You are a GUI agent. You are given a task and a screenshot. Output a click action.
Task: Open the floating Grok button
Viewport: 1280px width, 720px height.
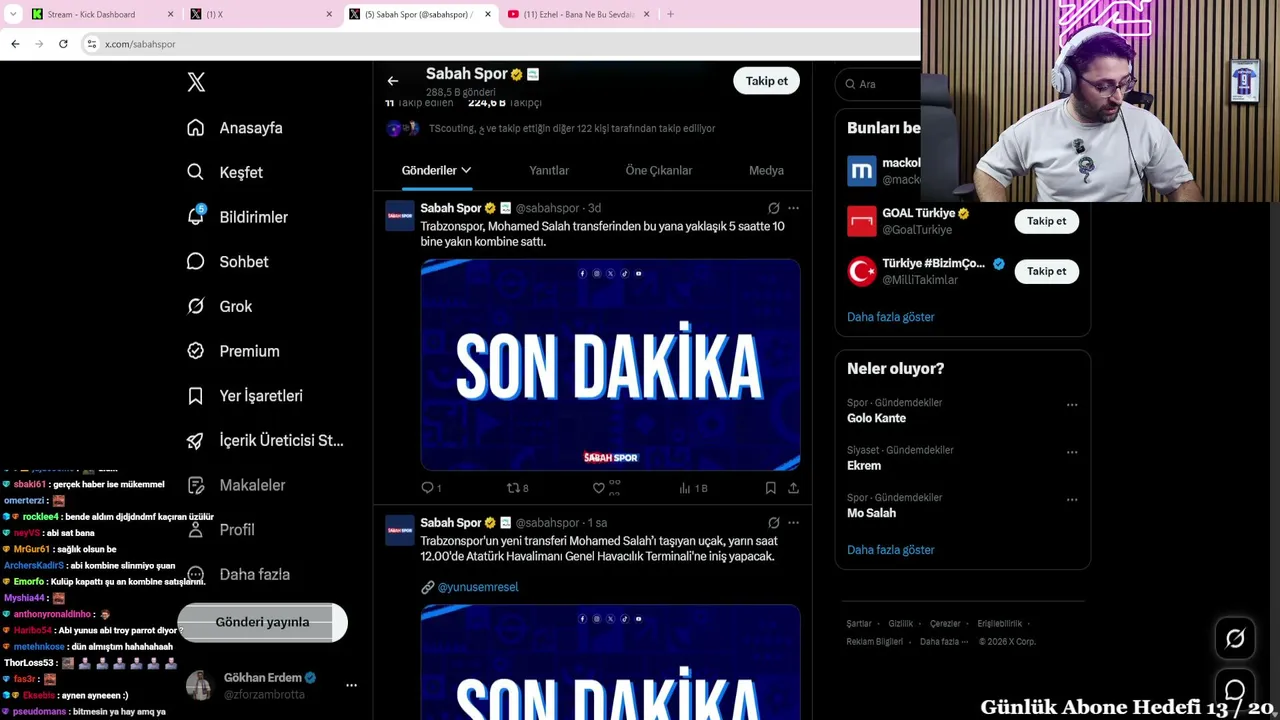[x=1235, y=639]
